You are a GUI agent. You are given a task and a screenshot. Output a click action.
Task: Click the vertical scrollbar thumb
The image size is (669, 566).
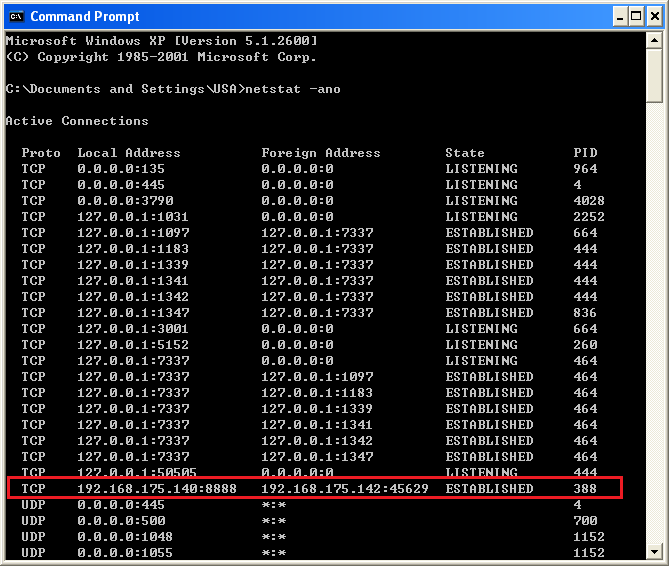coord(654,76)
